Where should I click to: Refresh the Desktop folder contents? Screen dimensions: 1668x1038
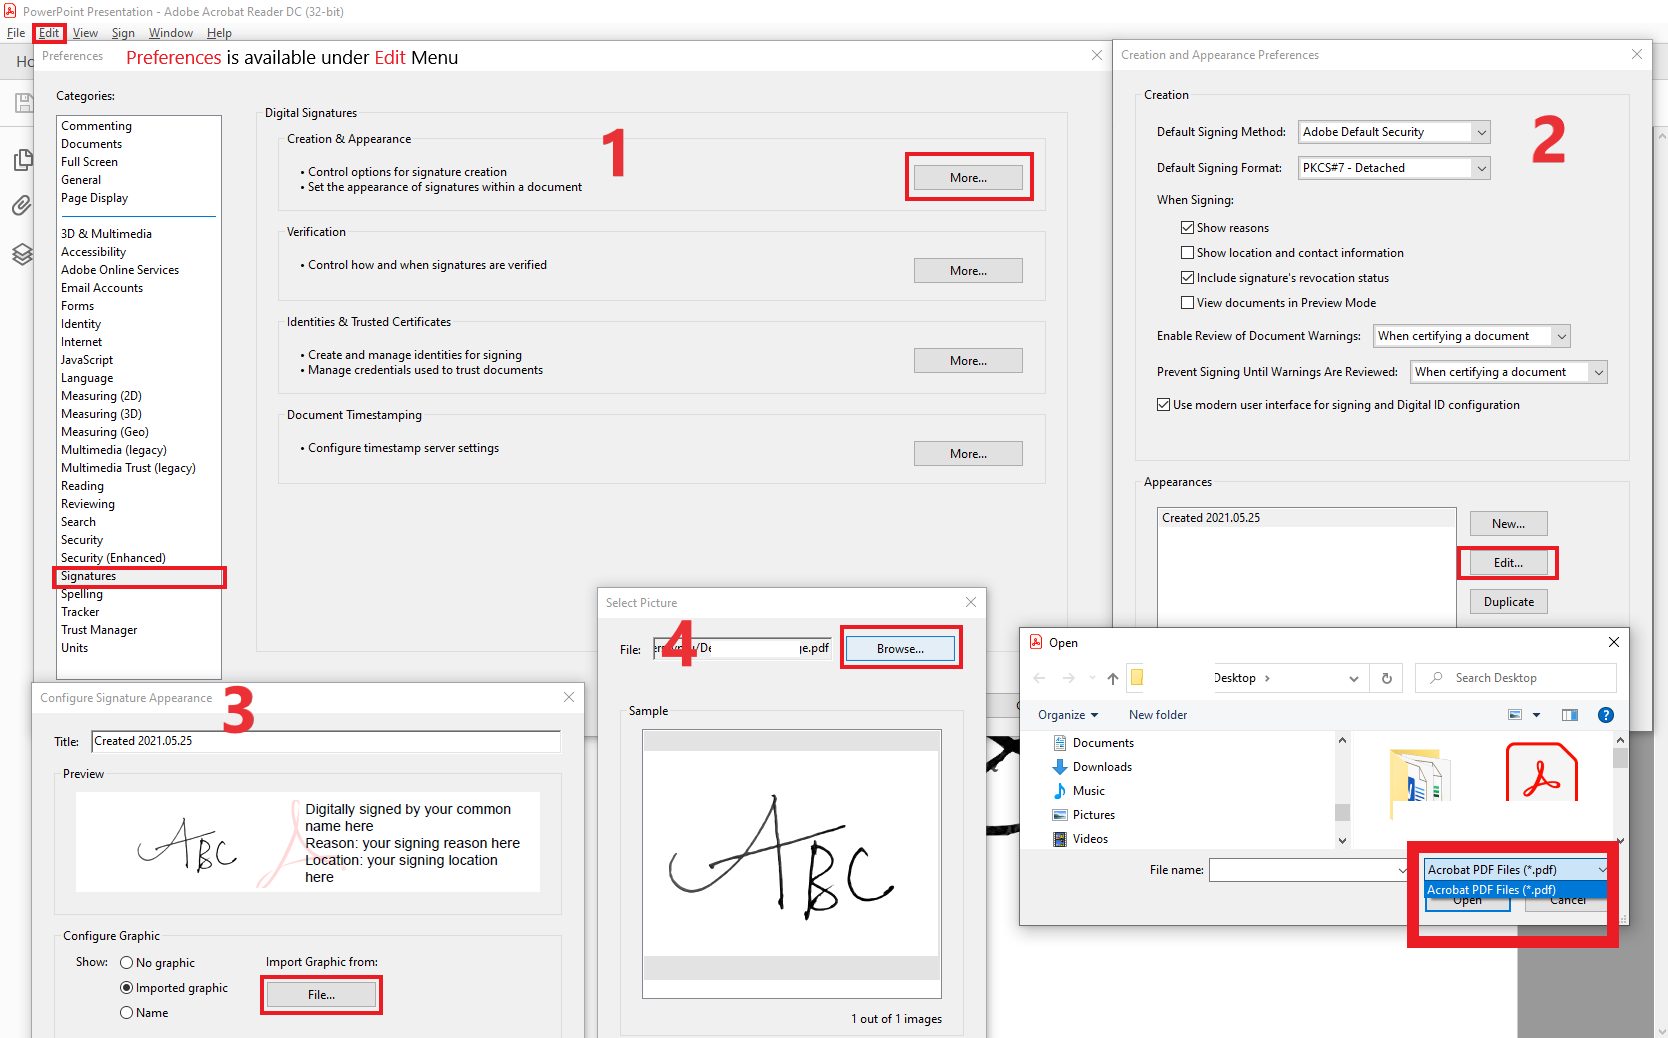(x=1386, y=678)
